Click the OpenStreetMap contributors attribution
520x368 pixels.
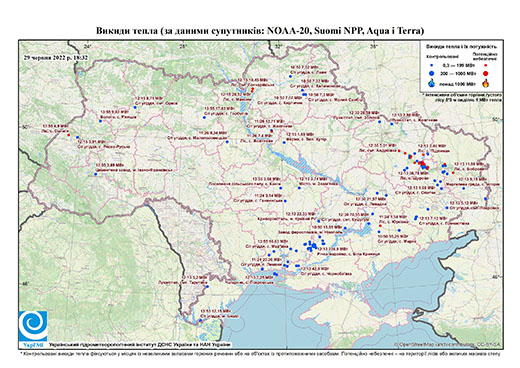click(x=449, y=344)
